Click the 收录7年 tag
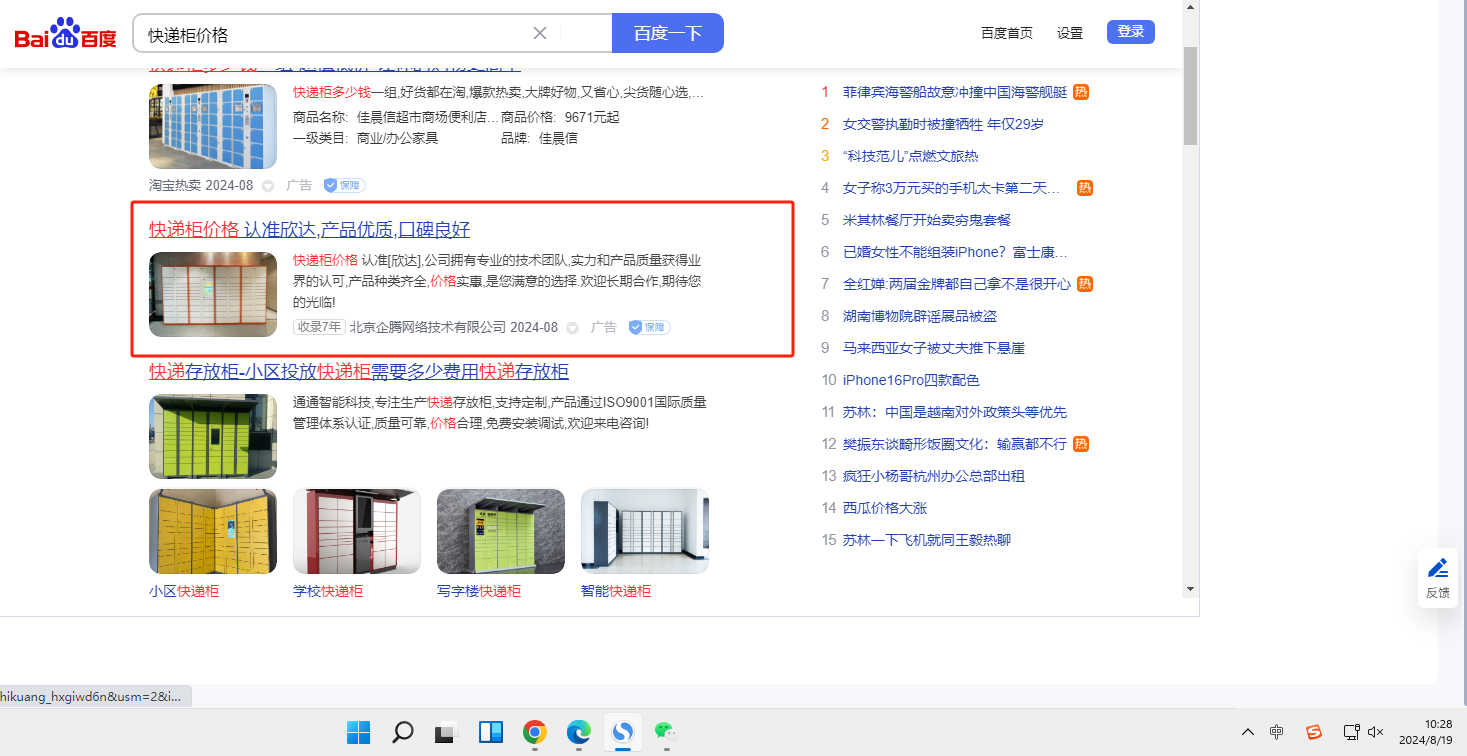Viewport: 1467px width, 756px height. 319,327
